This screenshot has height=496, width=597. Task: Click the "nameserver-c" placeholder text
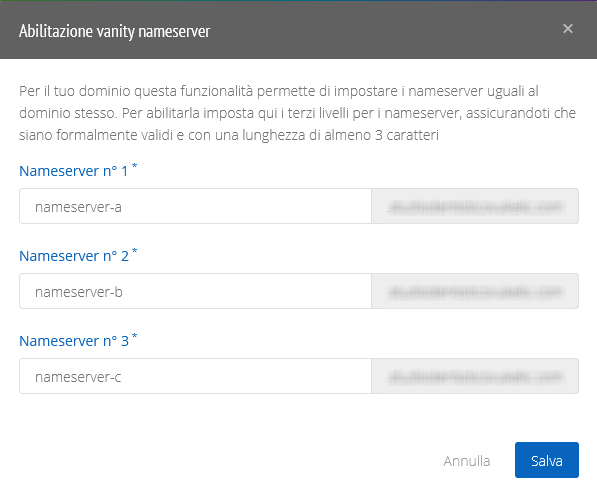coord(78,377)
